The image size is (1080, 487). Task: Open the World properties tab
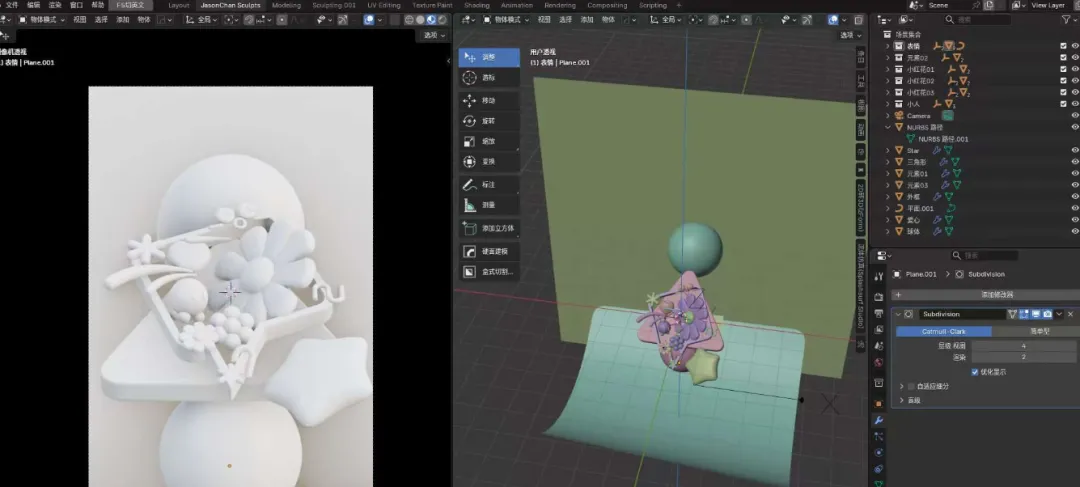click(878, 363)
